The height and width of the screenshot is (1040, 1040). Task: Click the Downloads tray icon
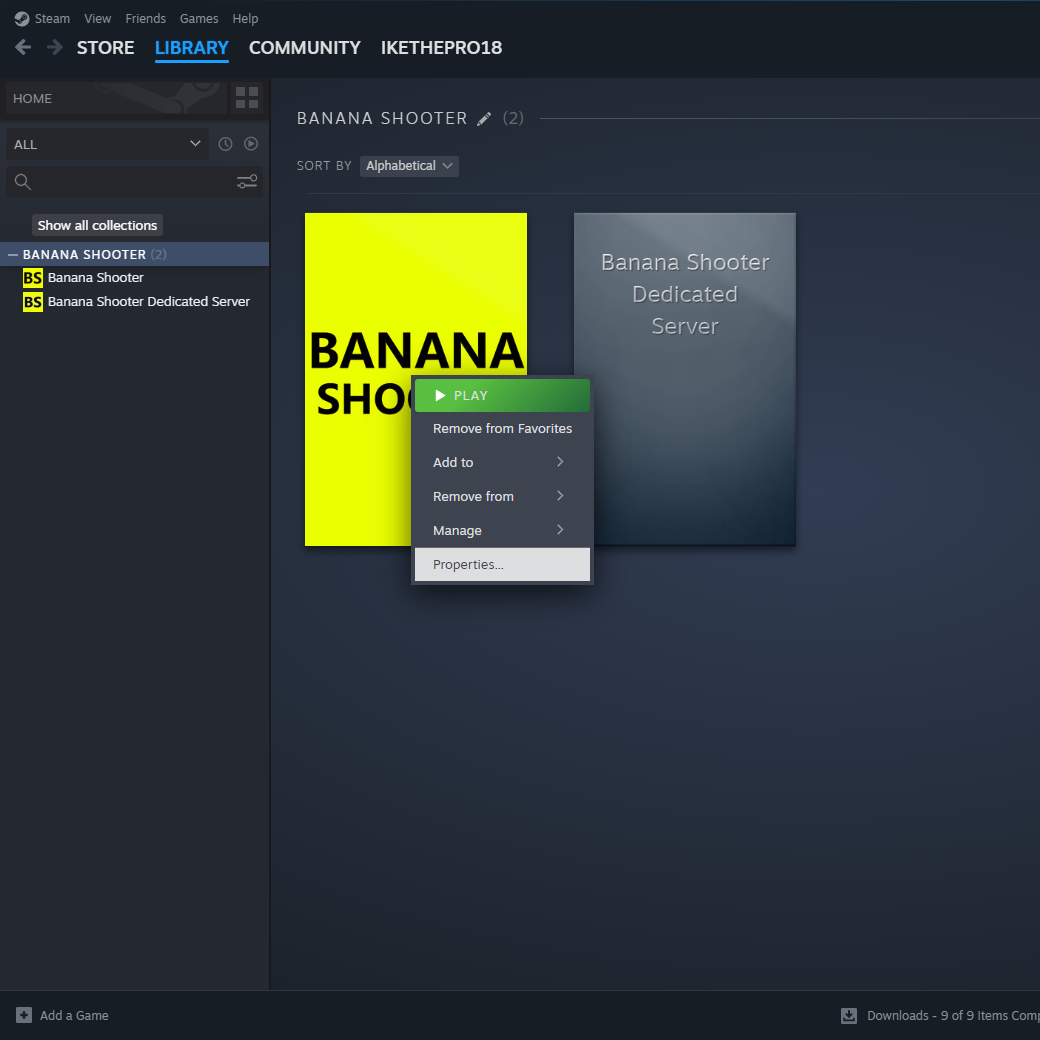click(849, 1015)
